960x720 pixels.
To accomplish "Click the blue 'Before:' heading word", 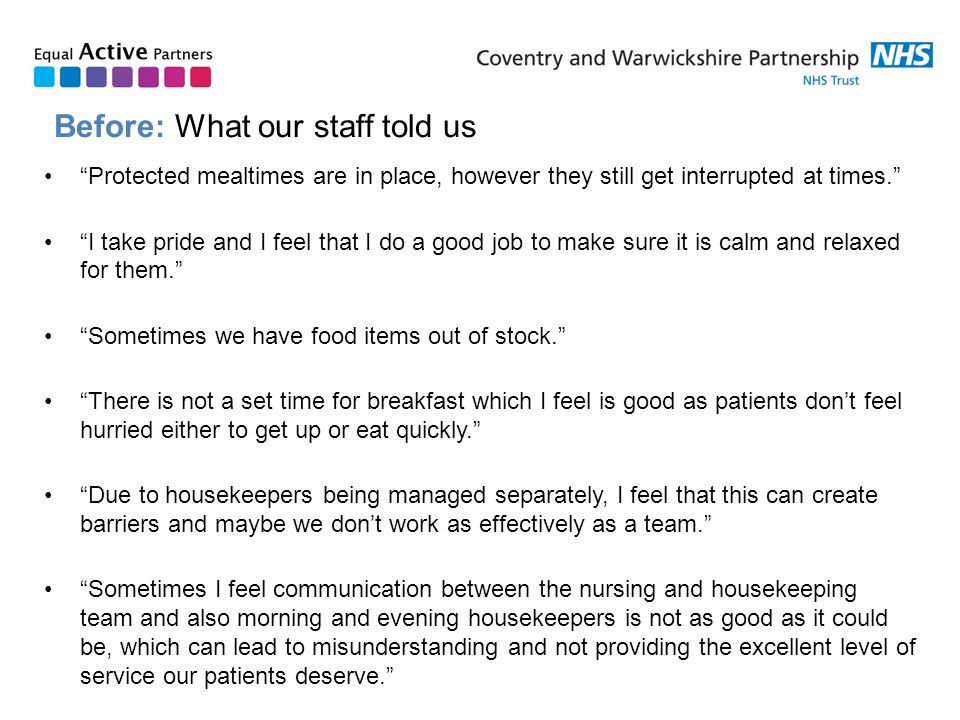I will click(x=110, y=127).
